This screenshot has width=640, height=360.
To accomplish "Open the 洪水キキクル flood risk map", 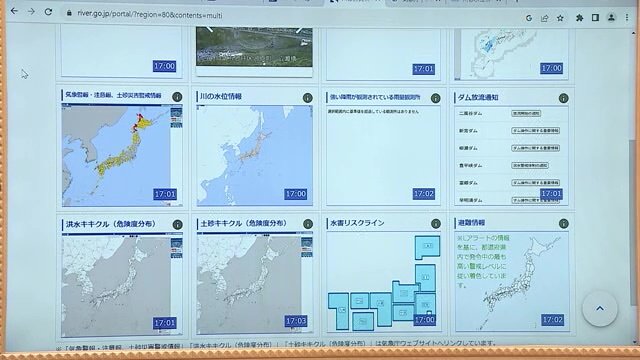I will (122, 284).
